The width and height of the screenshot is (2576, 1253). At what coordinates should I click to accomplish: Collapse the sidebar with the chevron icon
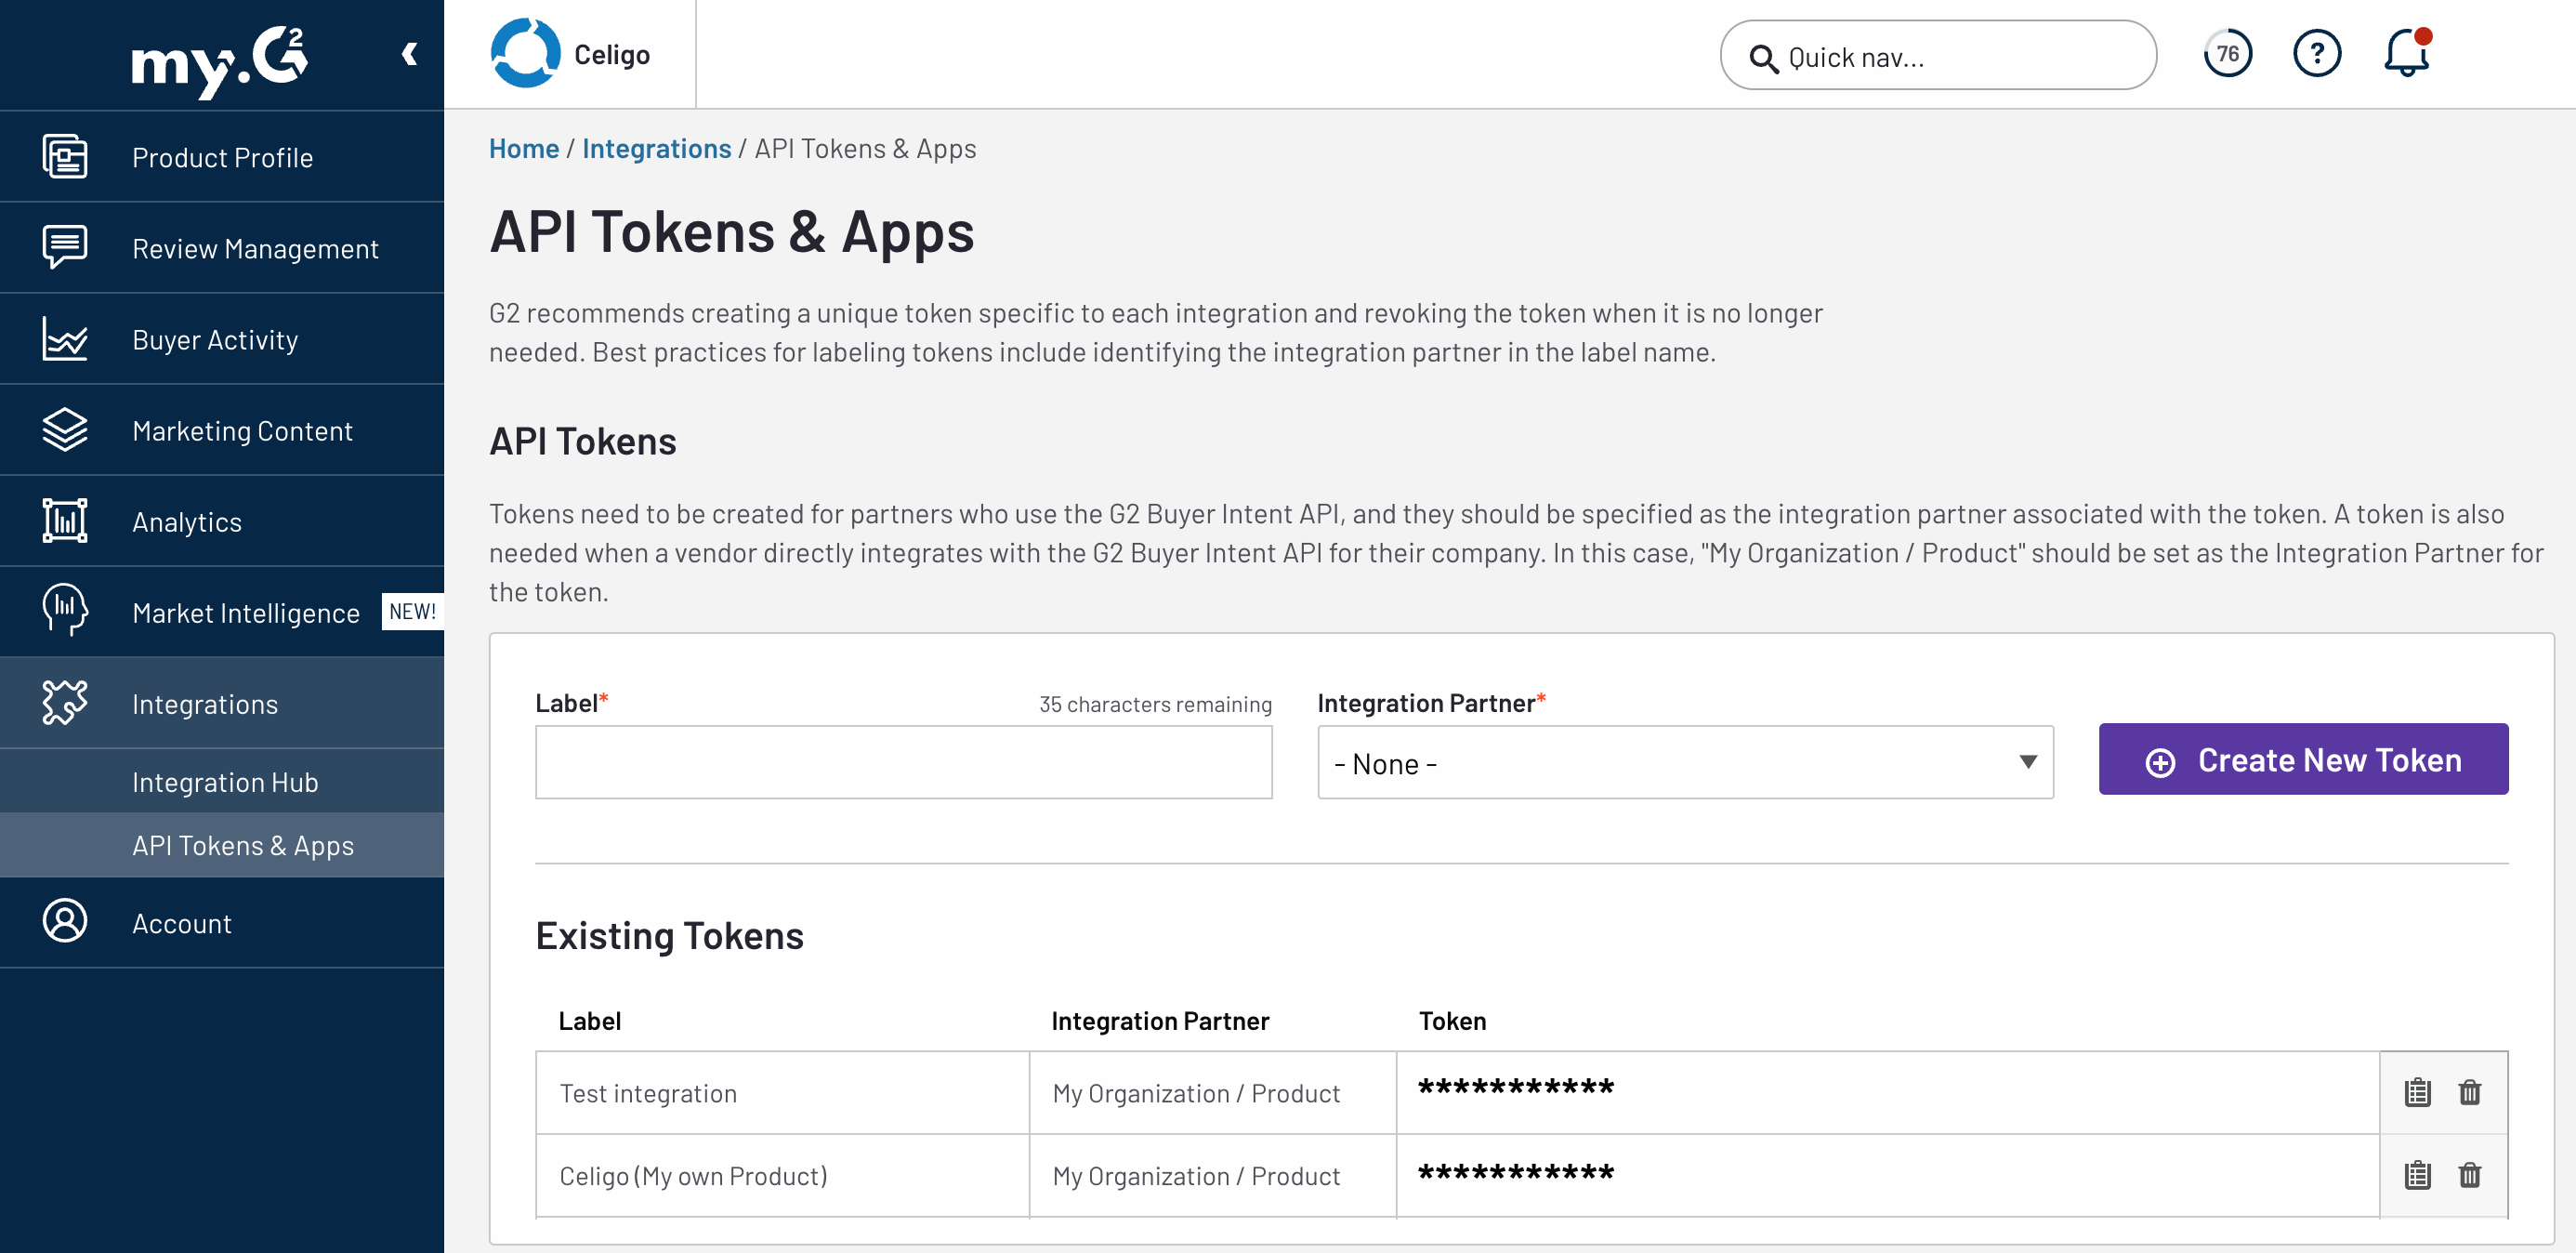click(409, 54)
